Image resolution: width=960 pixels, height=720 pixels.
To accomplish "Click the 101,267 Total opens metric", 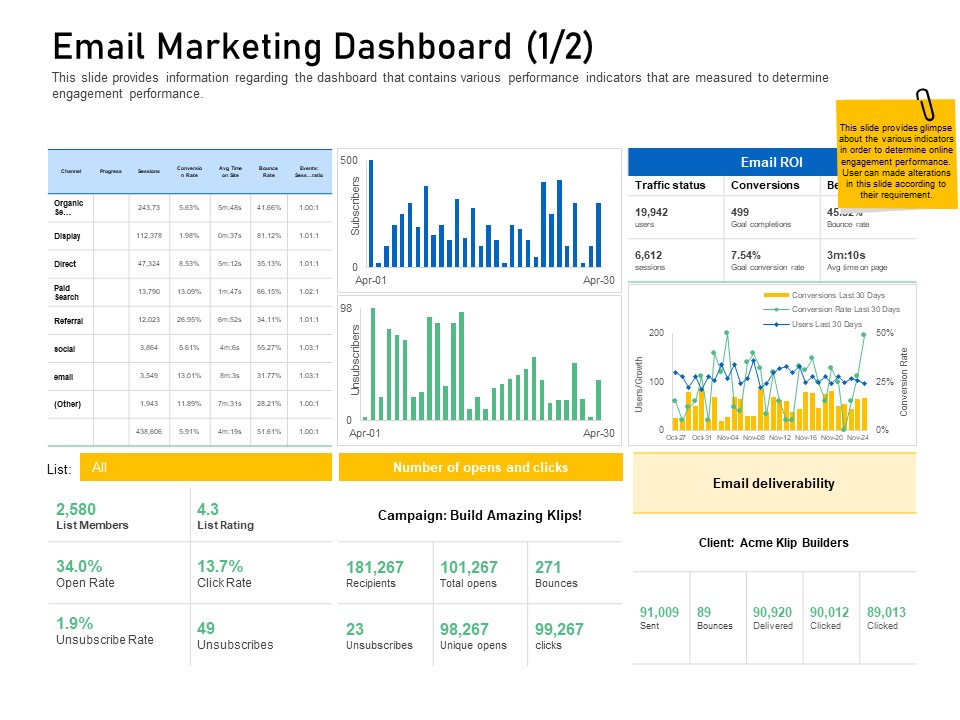I will coord(469,574).
